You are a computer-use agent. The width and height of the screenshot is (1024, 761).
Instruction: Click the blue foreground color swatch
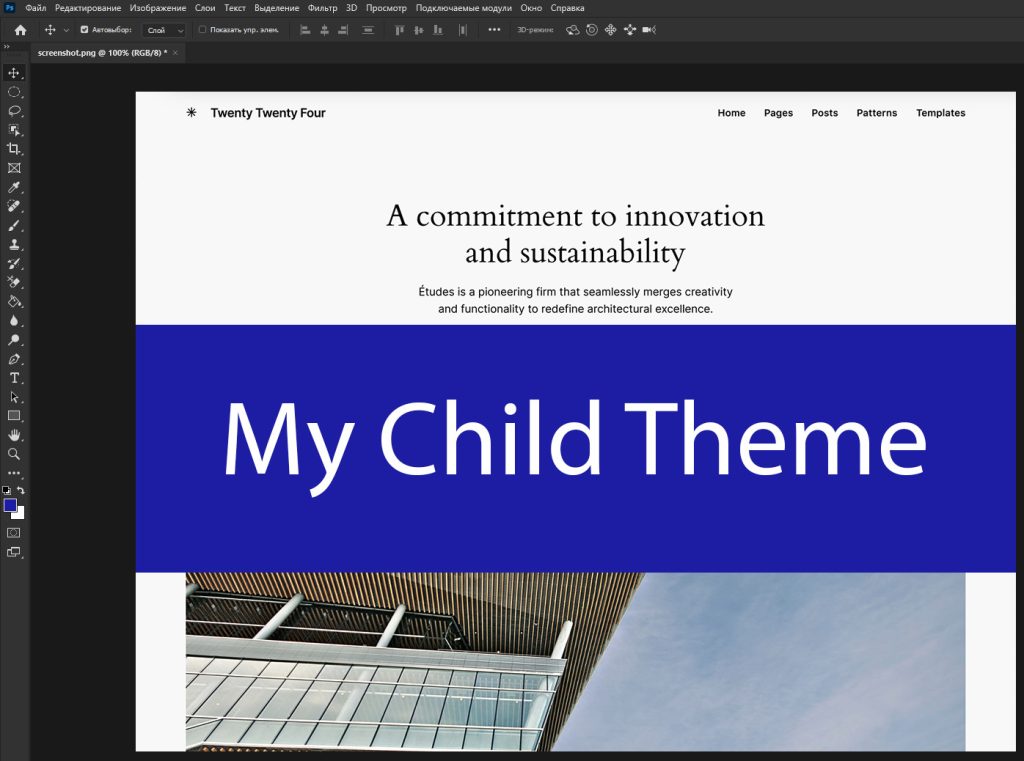coord(11,506)
